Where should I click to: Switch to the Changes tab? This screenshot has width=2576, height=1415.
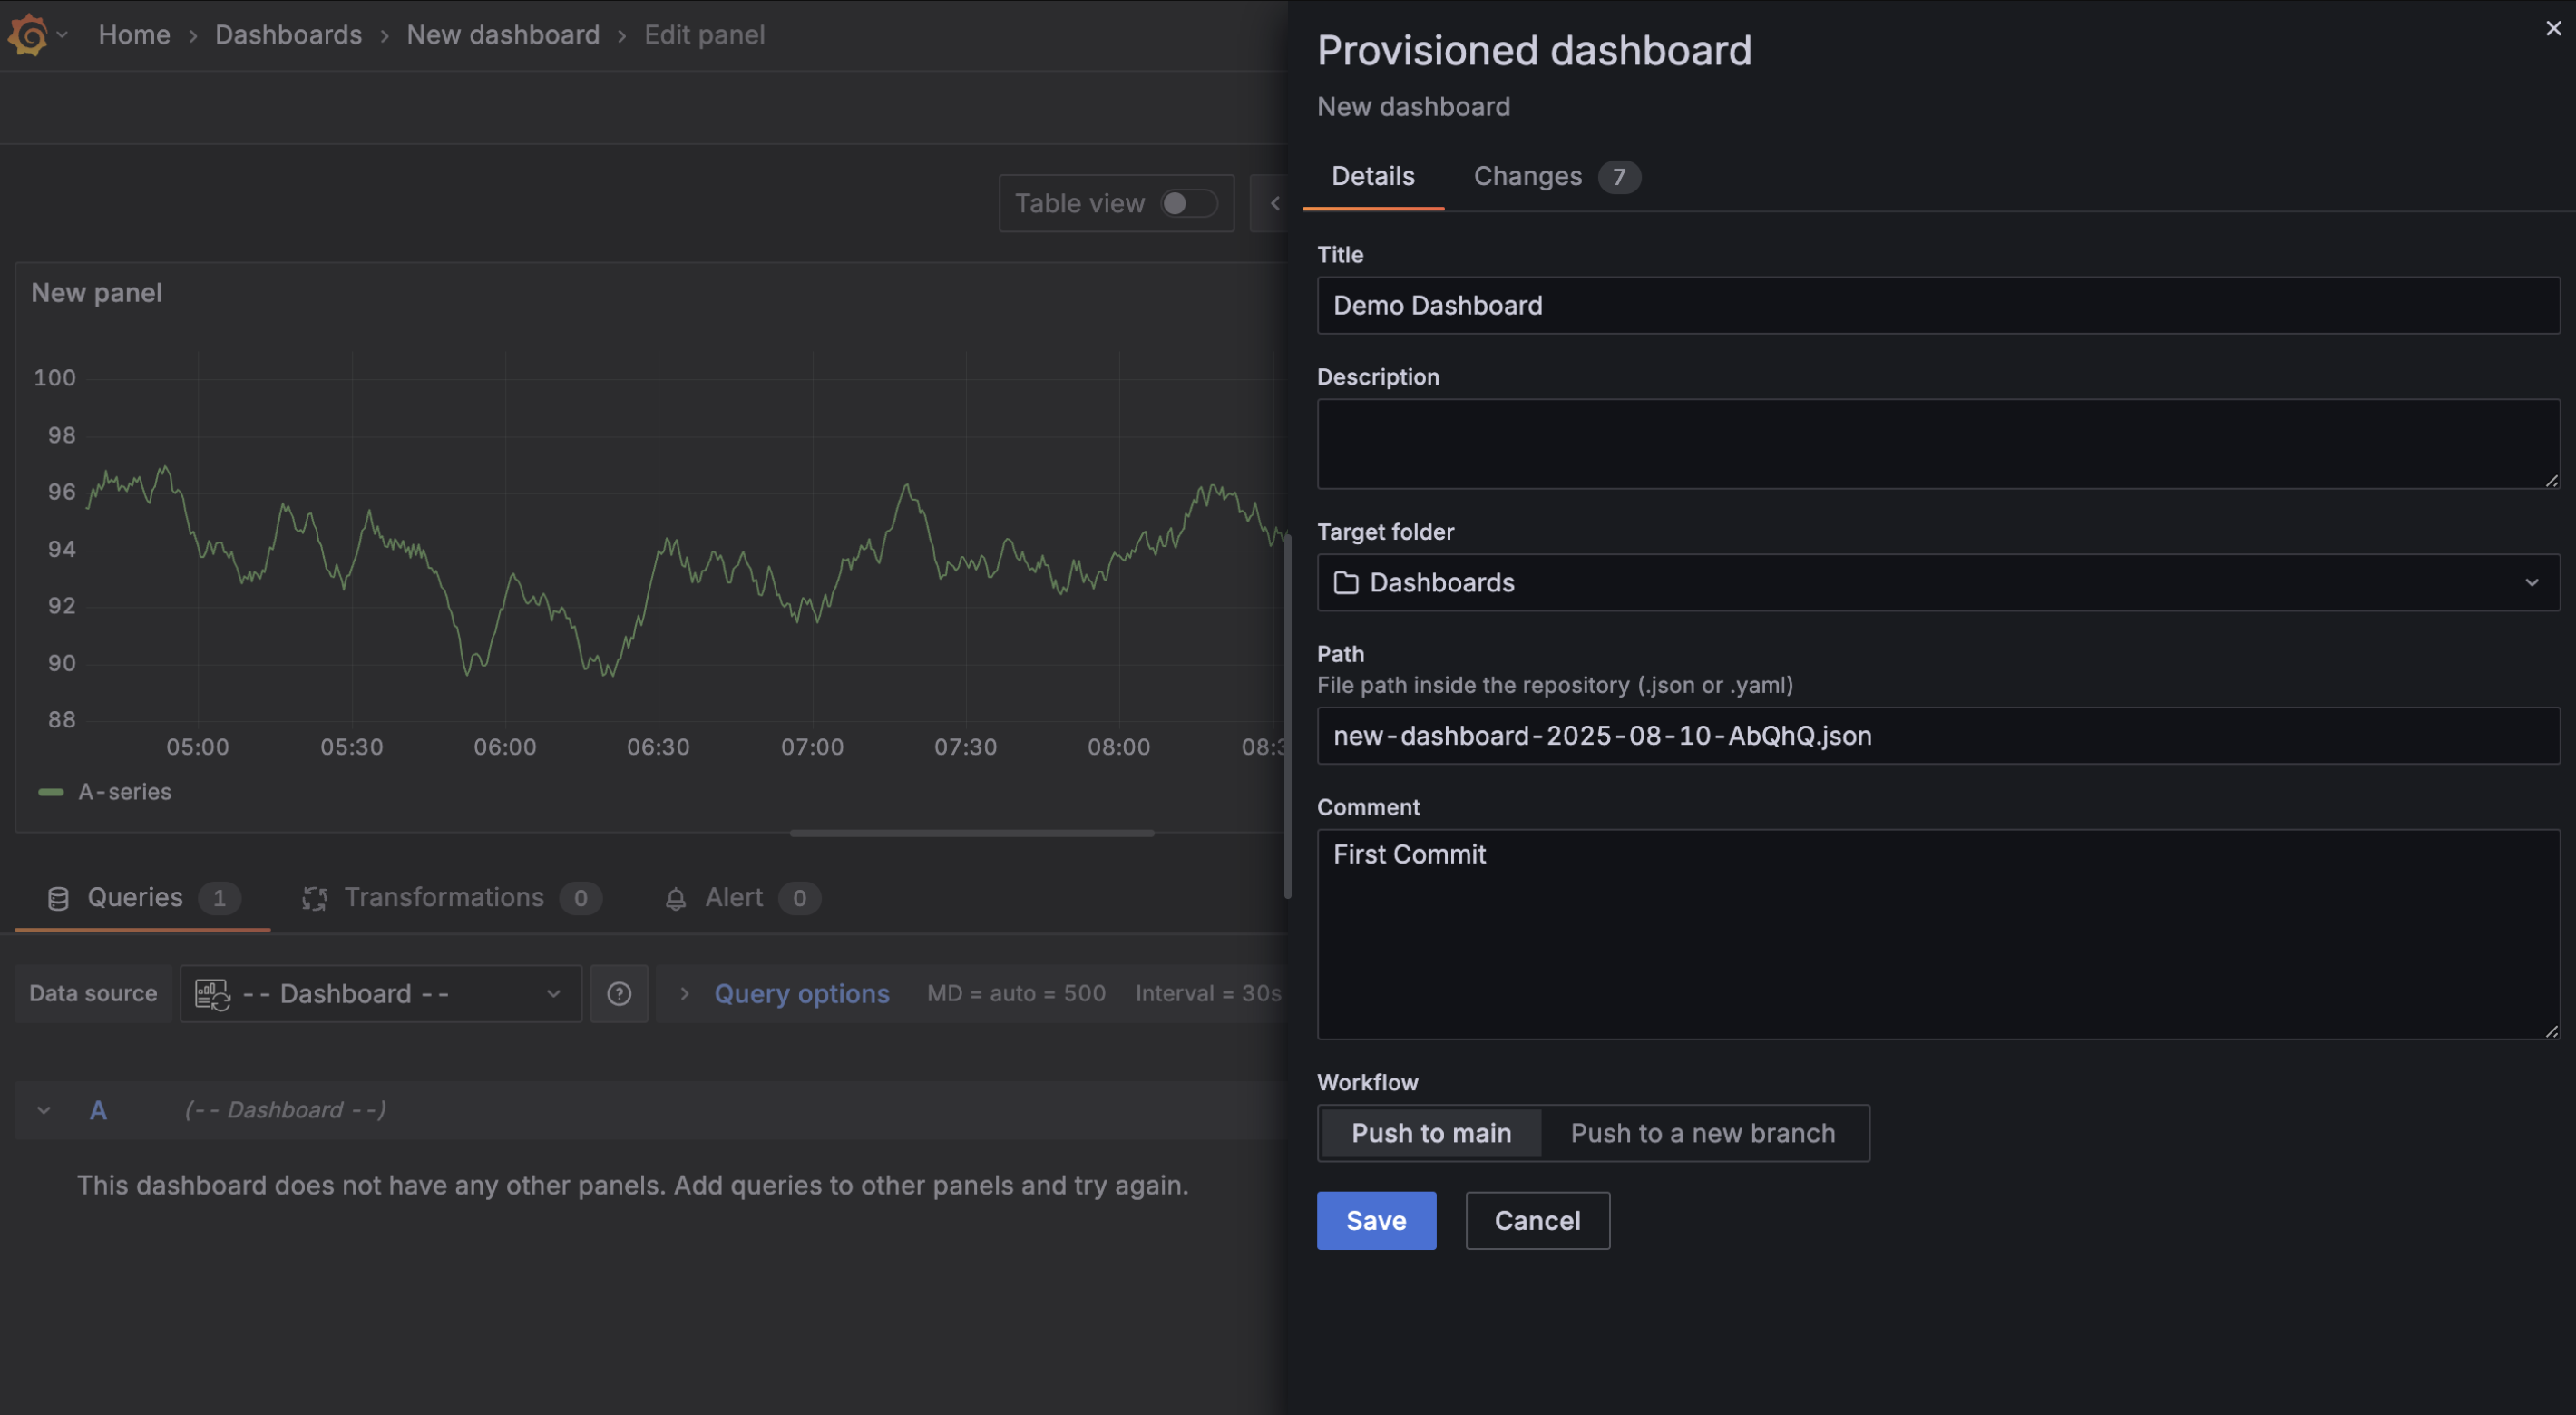[x=1556, y=177]
